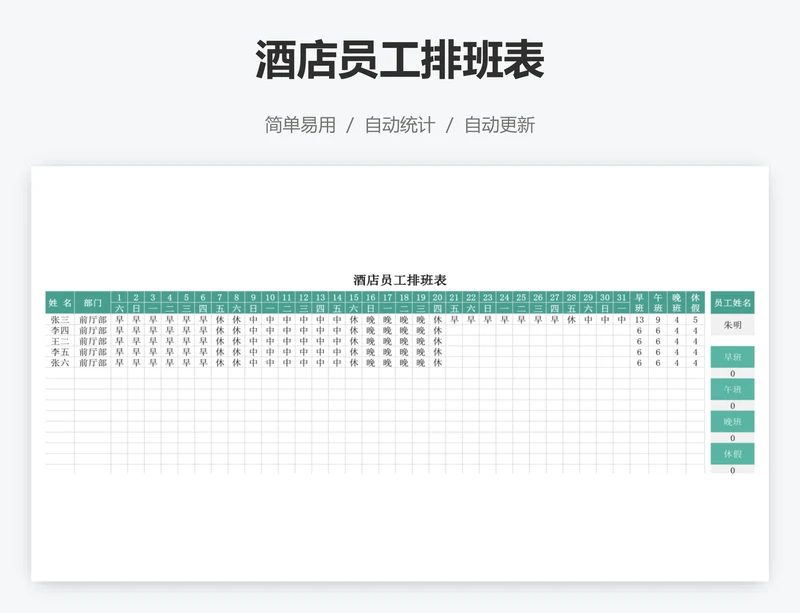Select 前厅部 in the 张三 row
Viewport: 800px width, 613px height.
[92, 320]
